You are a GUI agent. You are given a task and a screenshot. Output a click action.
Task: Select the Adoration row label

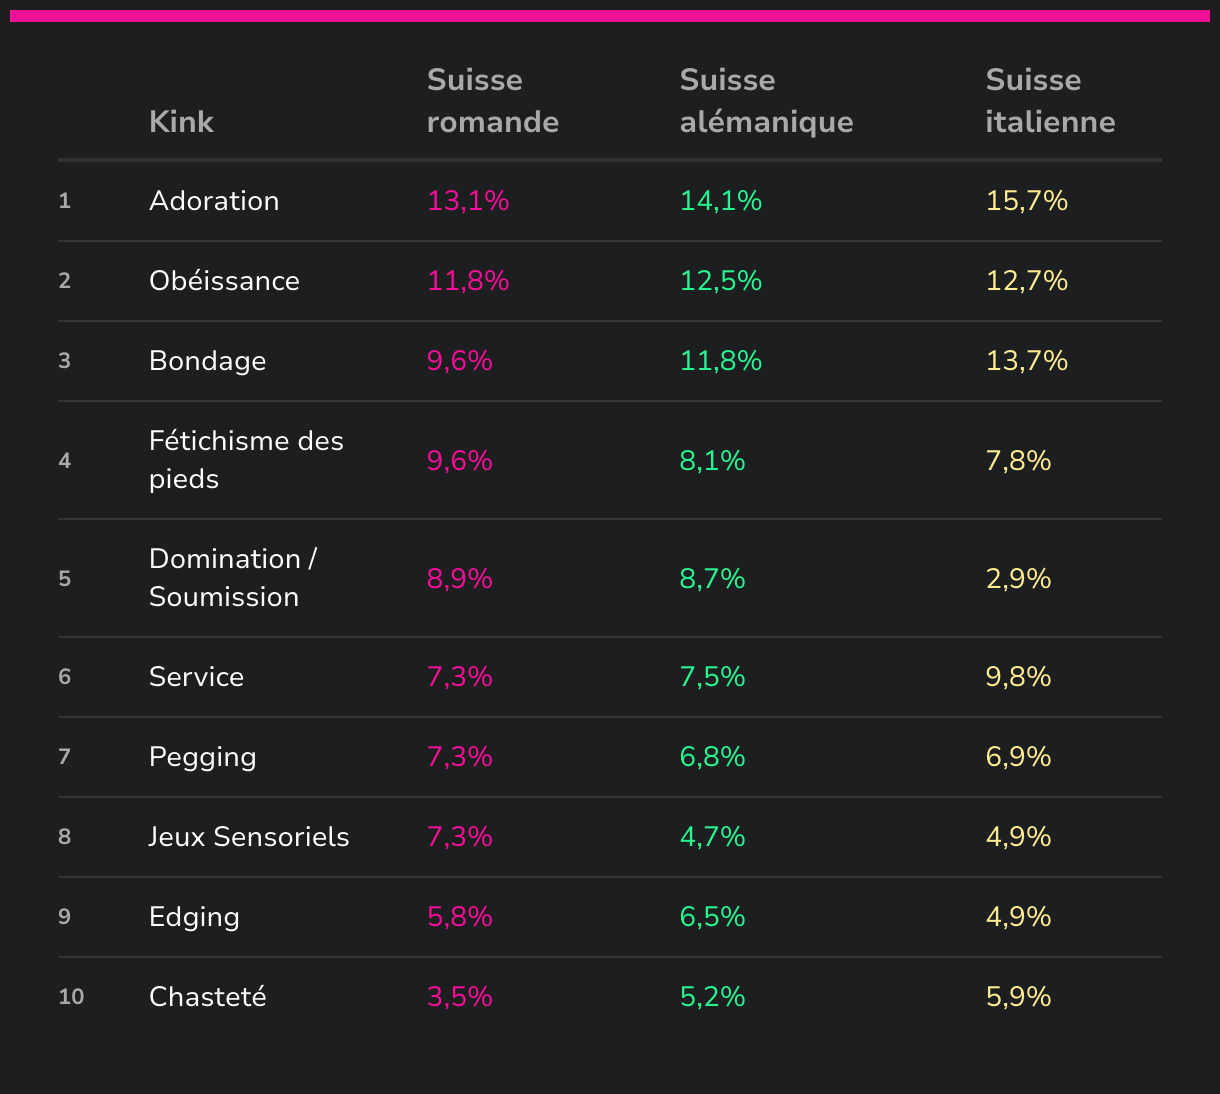pos(214,201)
